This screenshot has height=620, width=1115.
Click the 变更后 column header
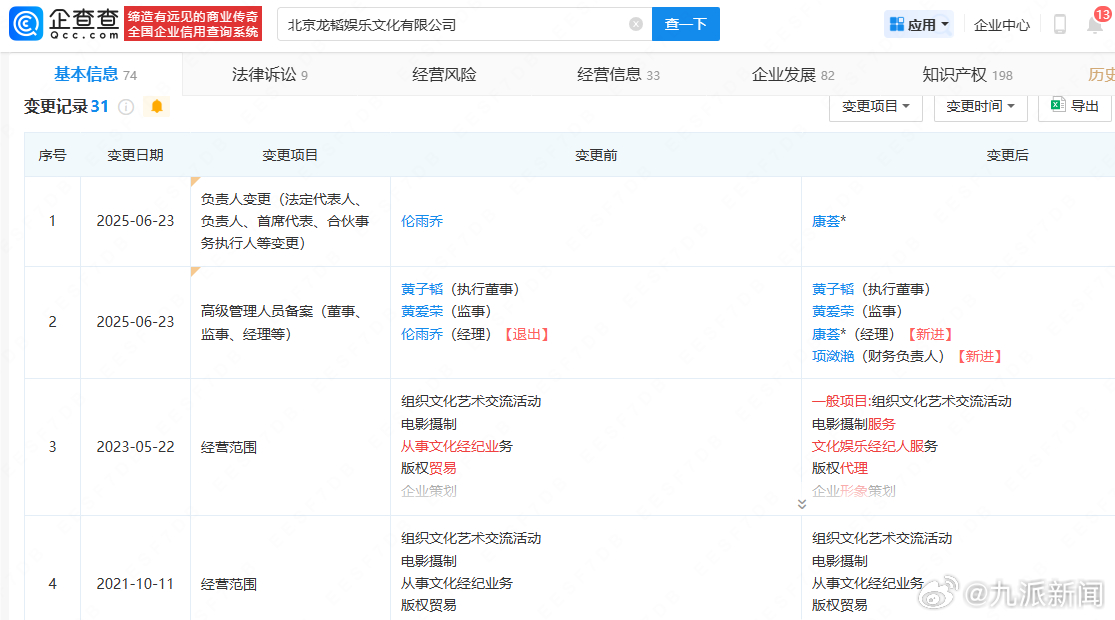pyautogui.click(x=1007, y=155)
